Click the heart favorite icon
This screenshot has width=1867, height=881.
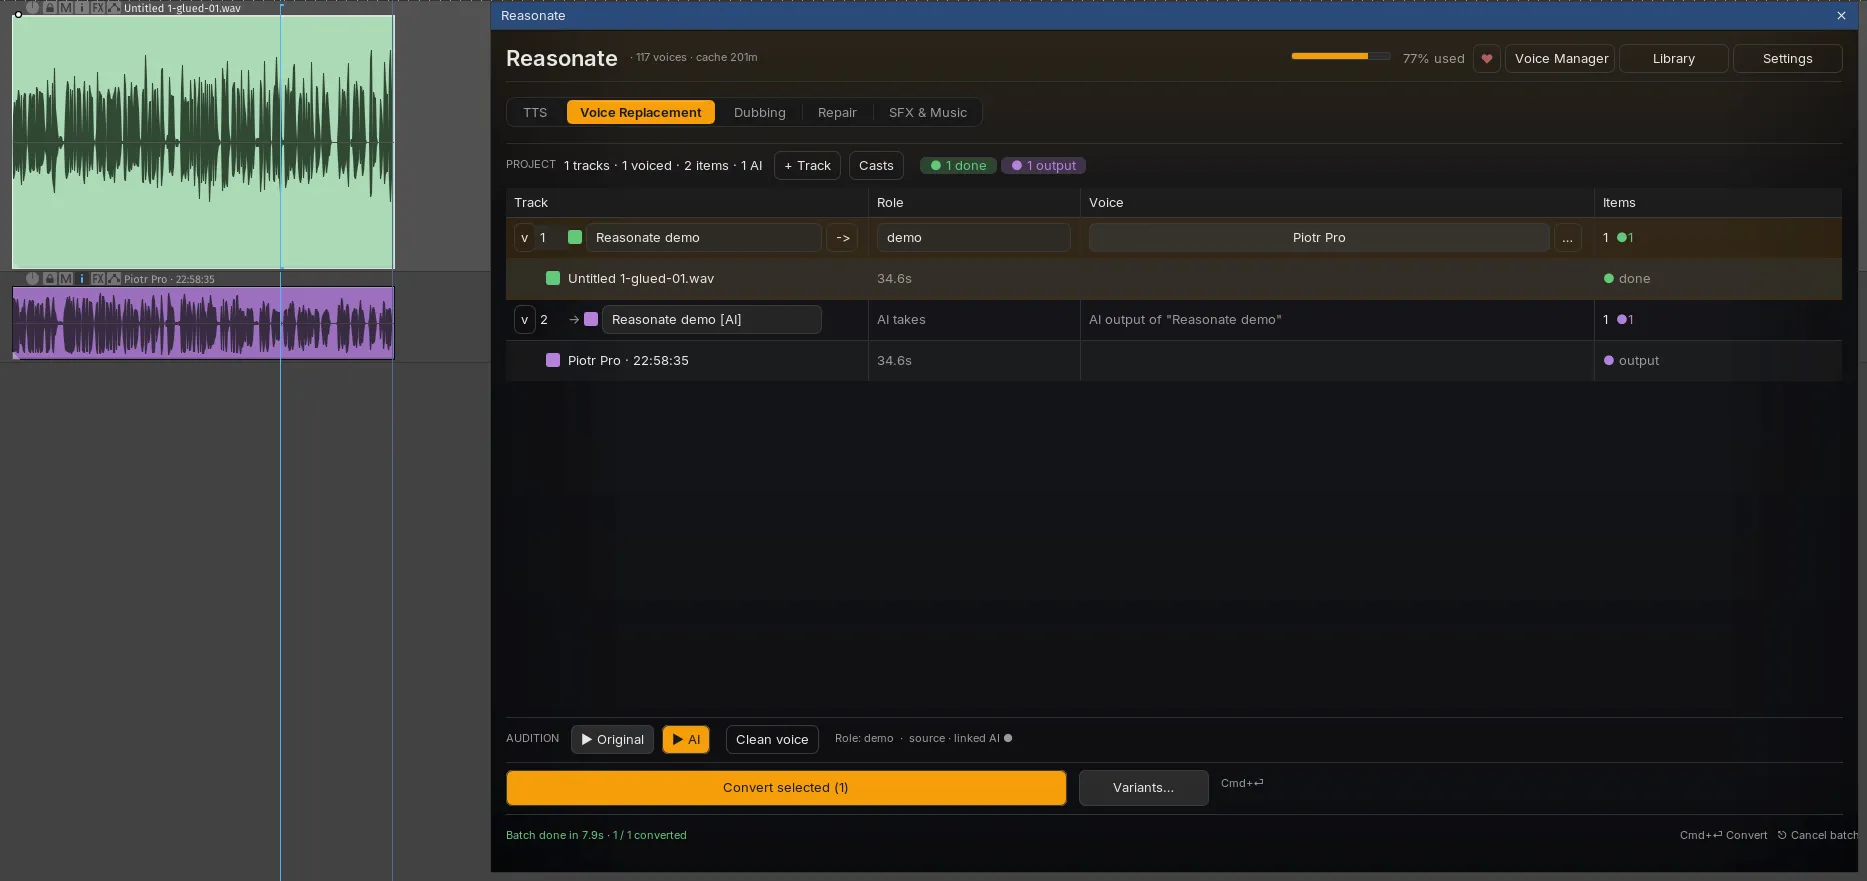tap(1487, 58)
